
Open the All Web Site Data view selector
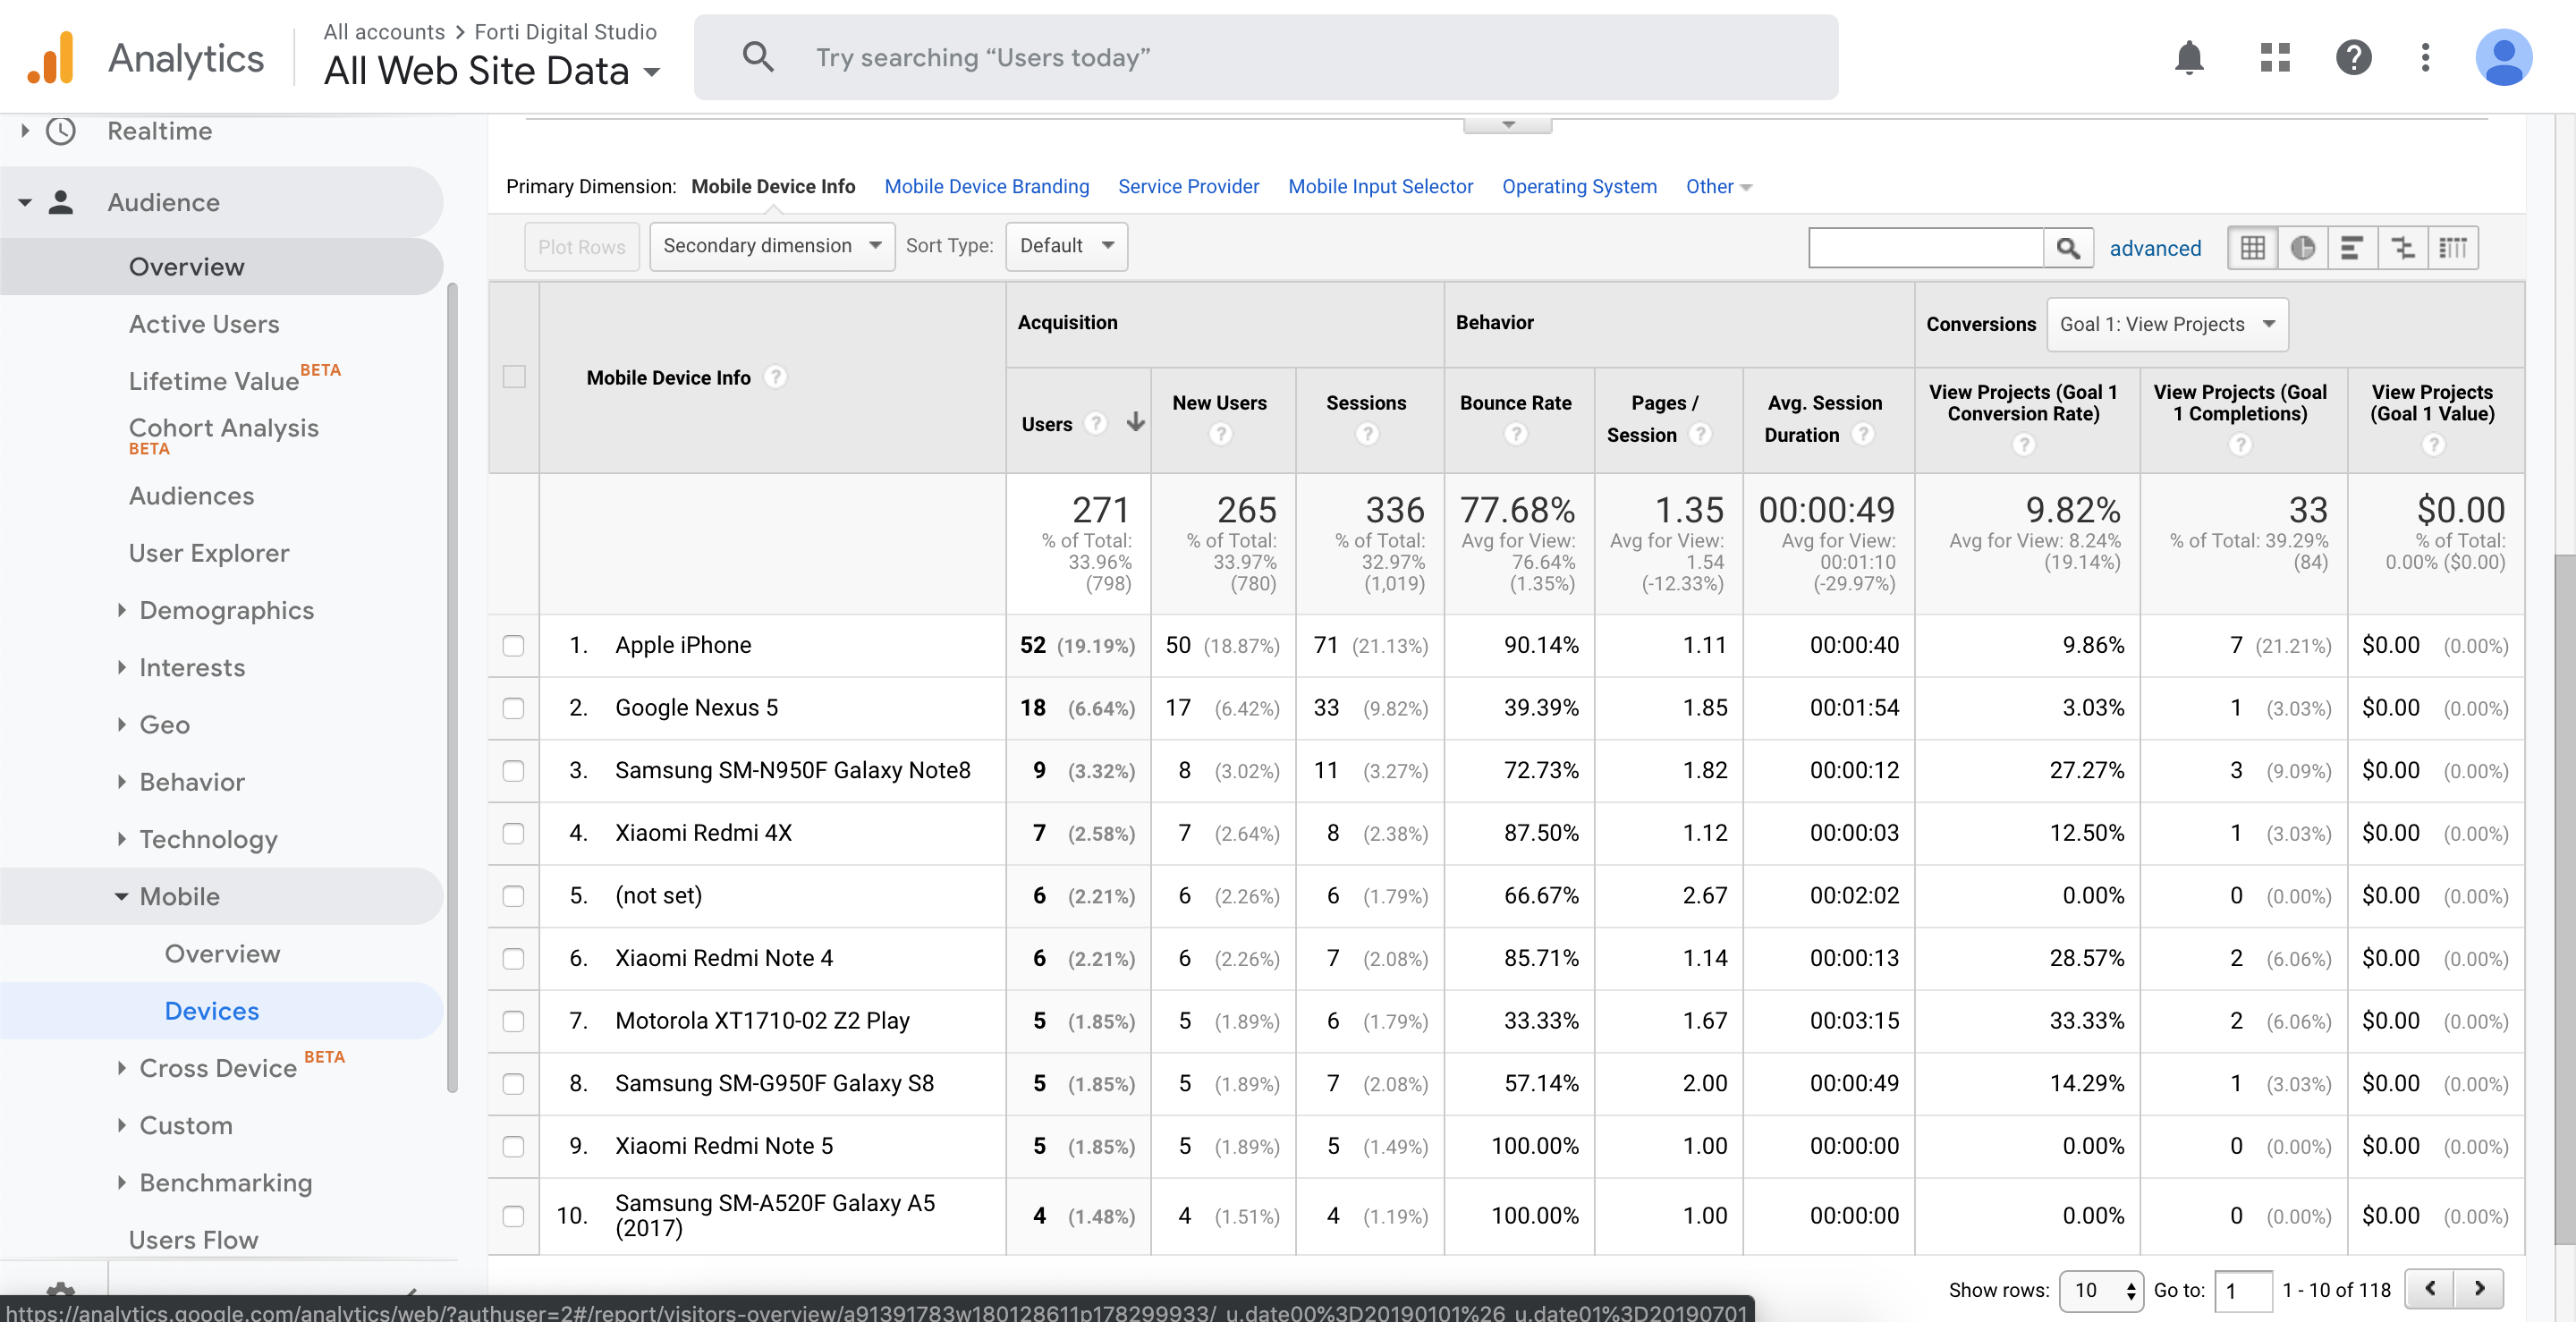[x=492, y=71]
